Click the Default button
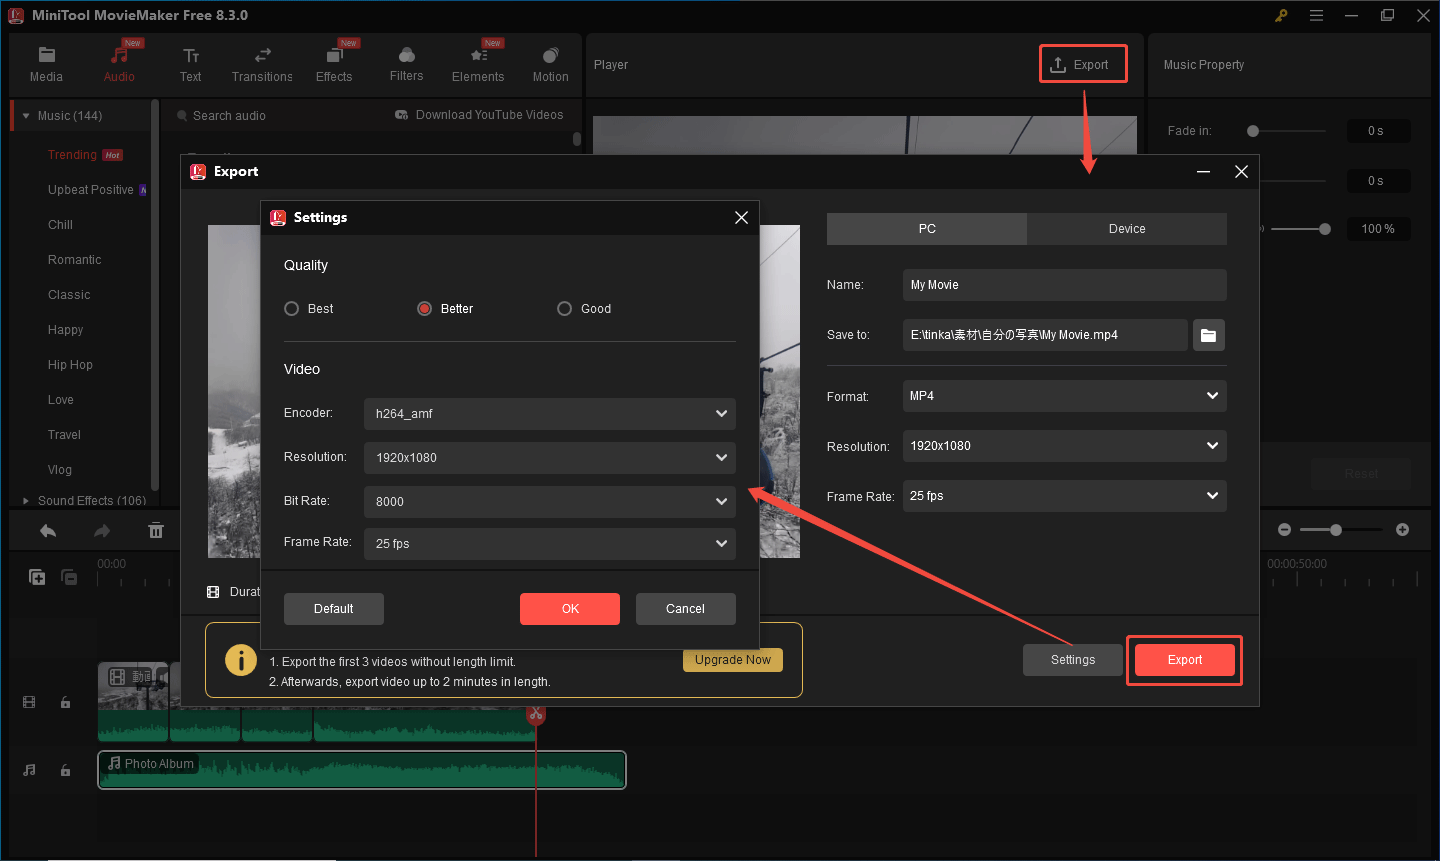The width and height of the screenshot is (1440, 861). click(334, 609)
